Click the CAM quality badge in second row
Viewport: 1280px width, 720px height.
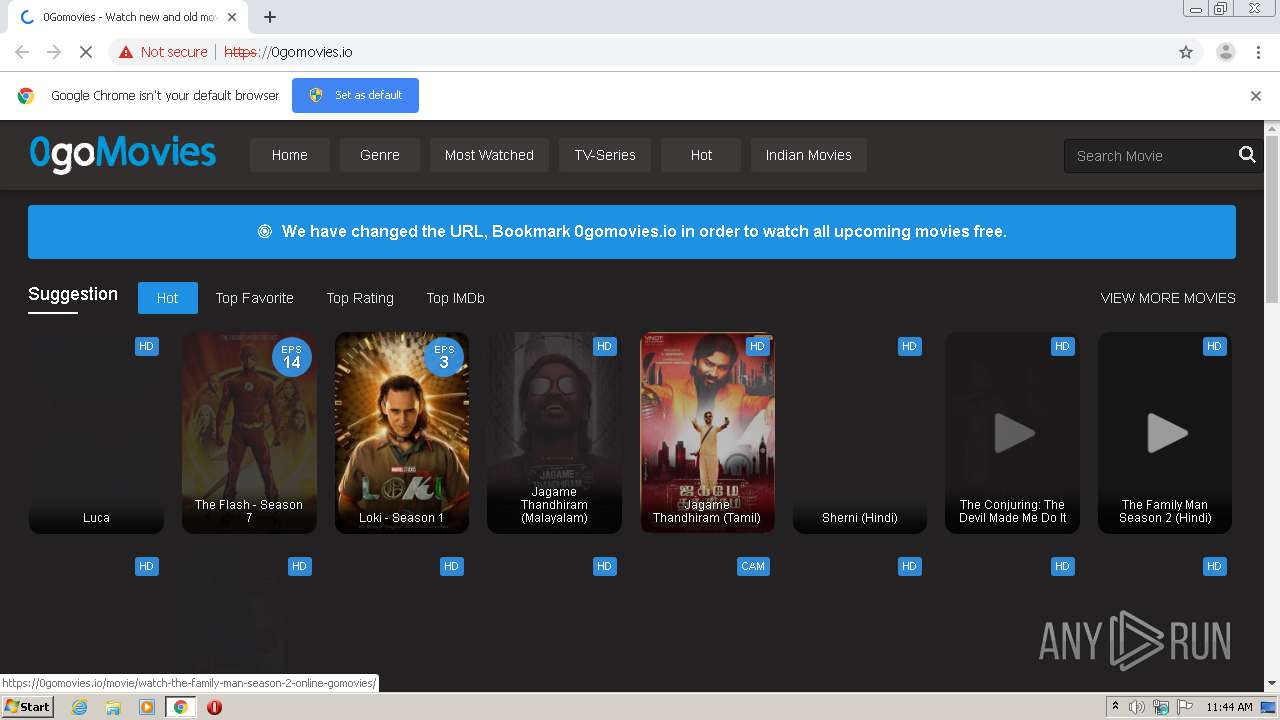click(x=753, y=566)
